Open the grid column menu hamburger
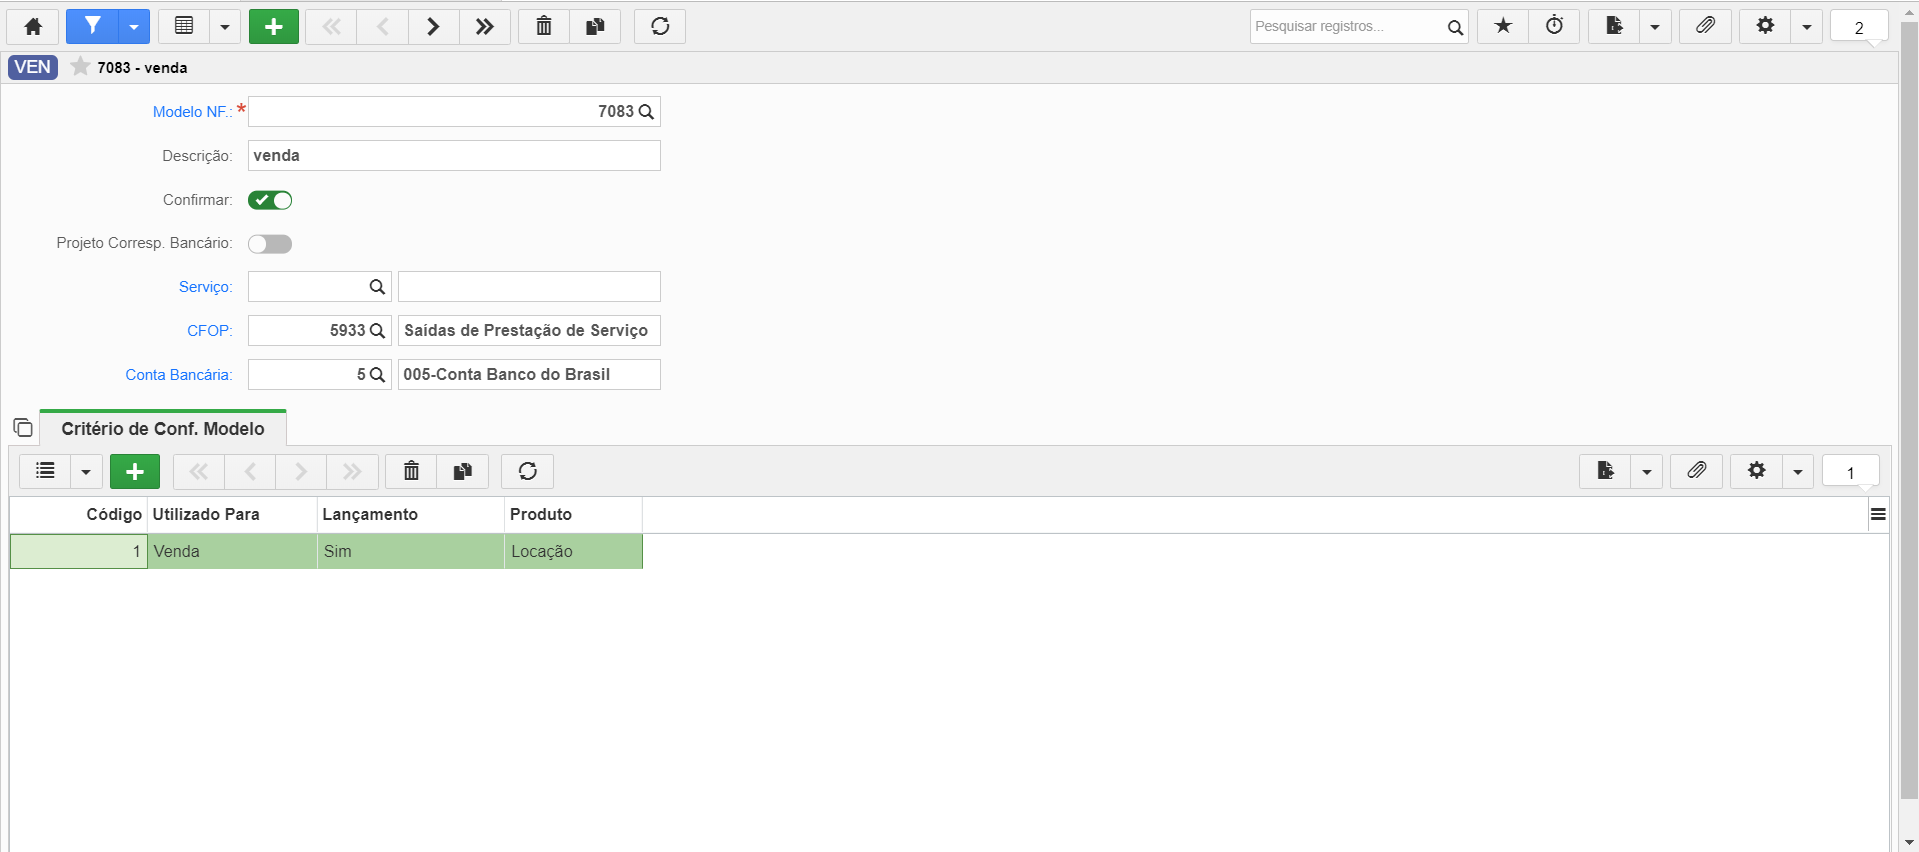Screen dimensions: 1919x852 1878,514
